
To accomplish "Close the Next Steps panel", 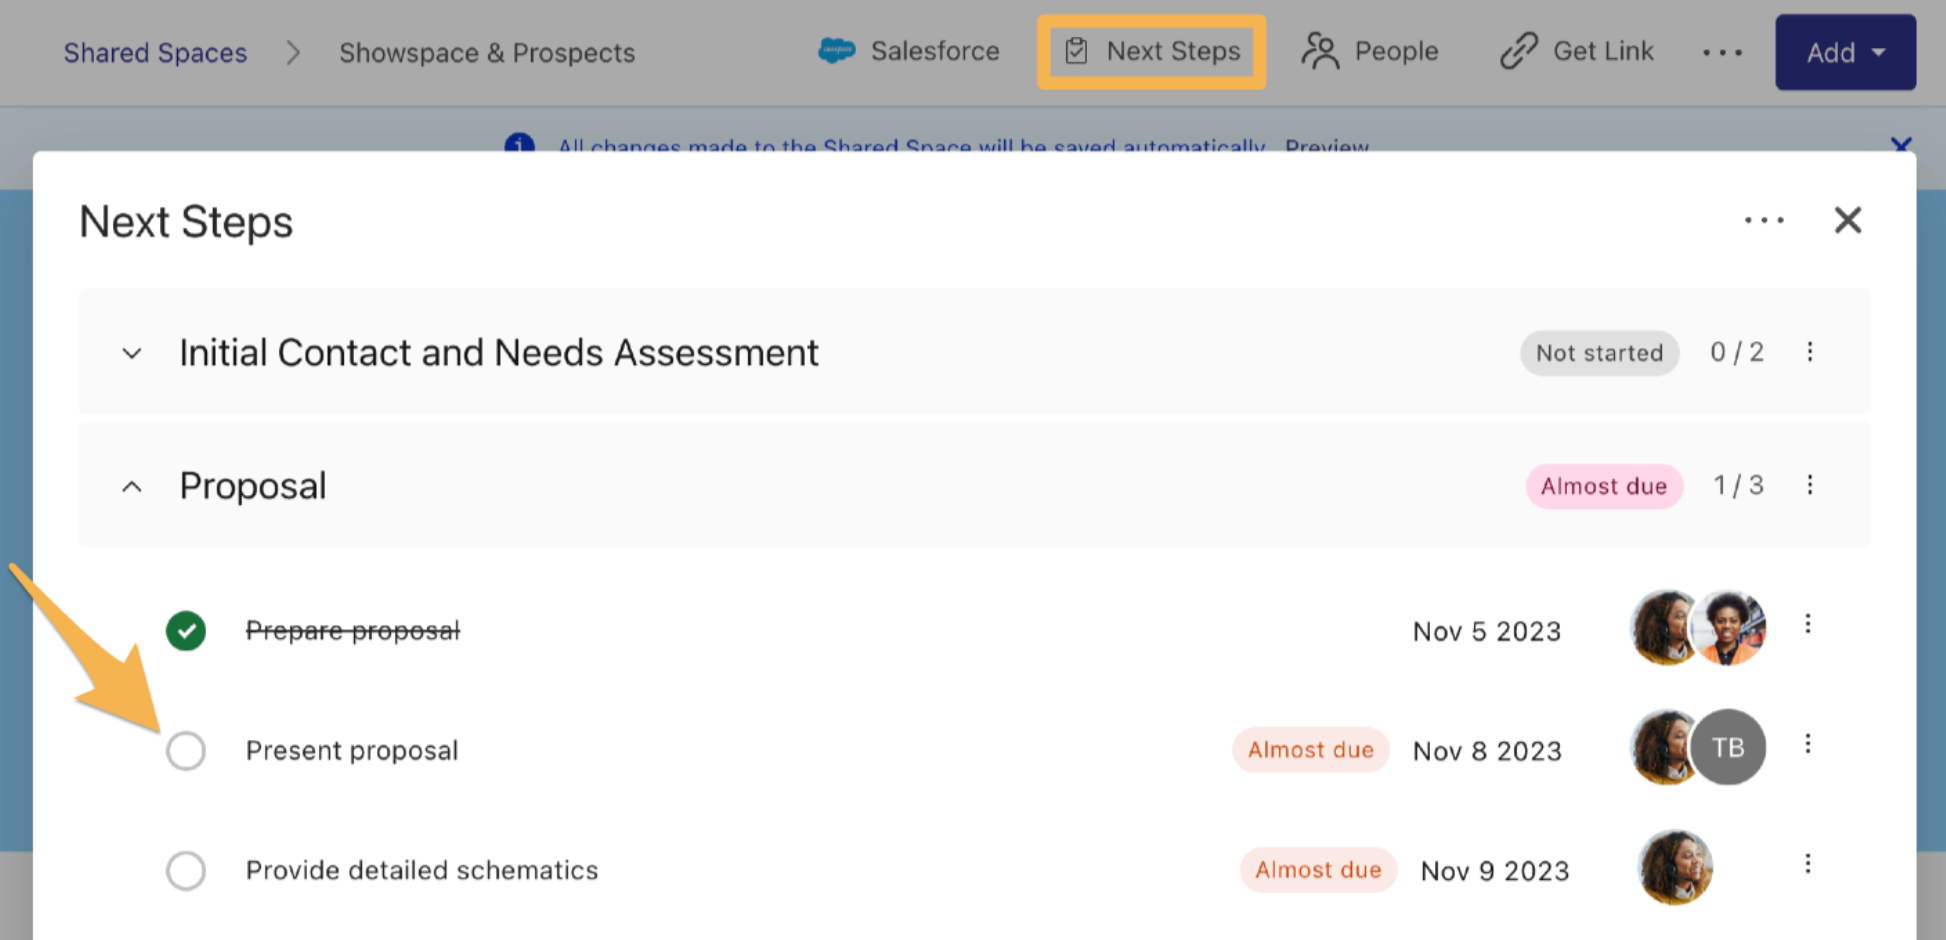I will (1848, 220).
